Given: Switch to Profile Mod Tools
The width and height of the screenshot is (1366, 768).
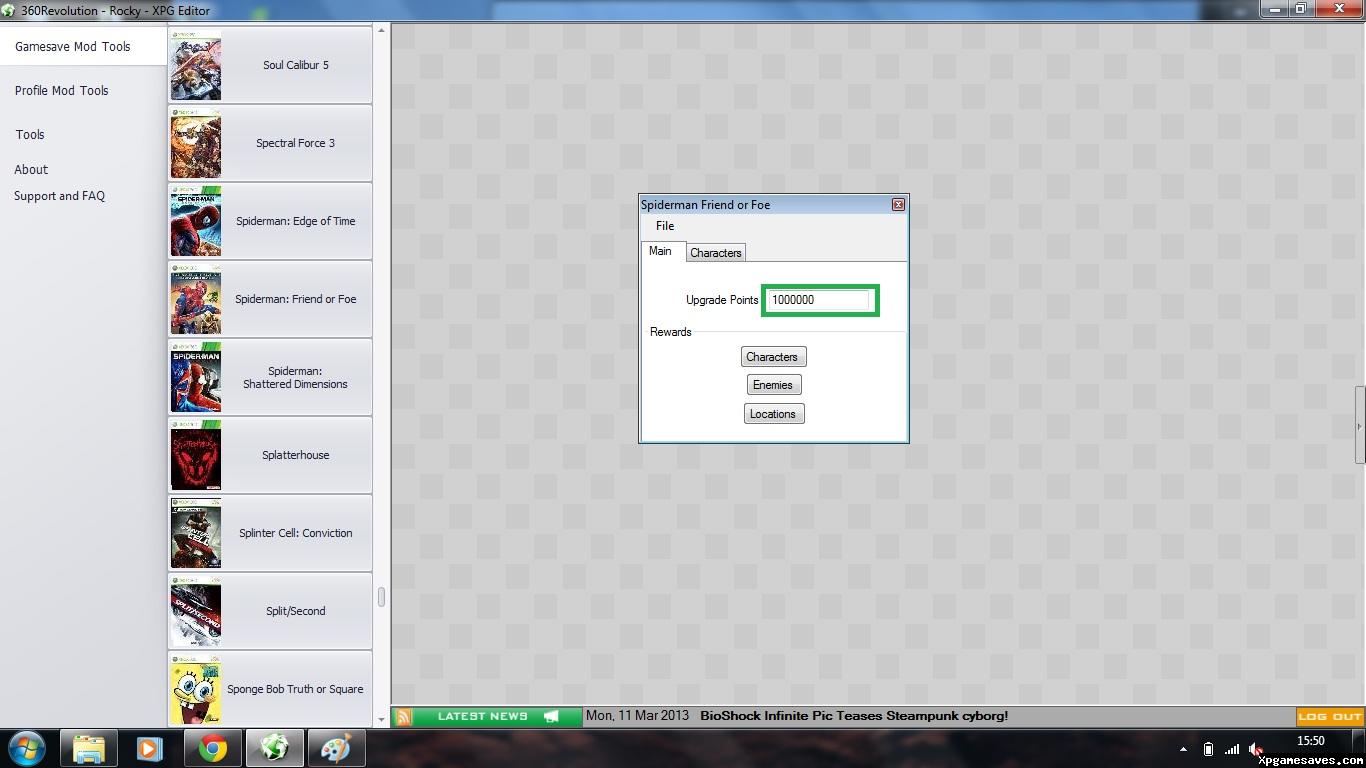Looking at the screenshot, I should (x=62, y=91).
